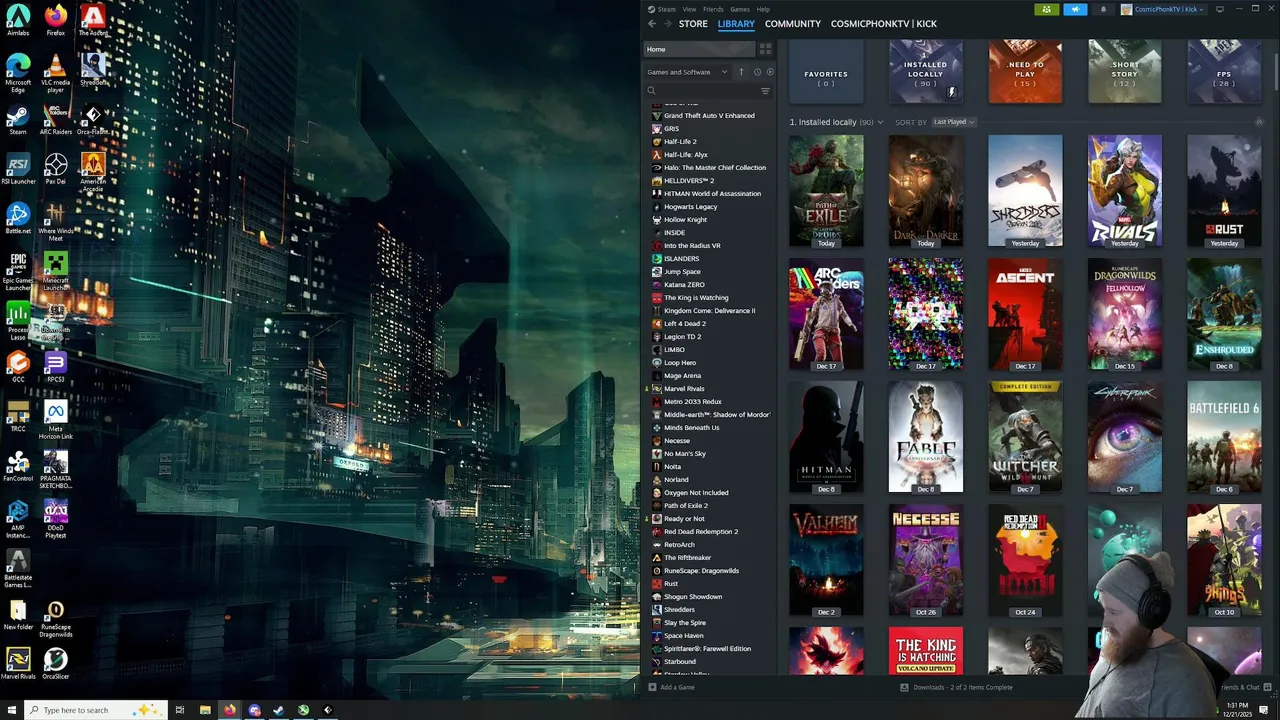This screenshot has height=720, width=1280.
Task: Open the RSI Launcher desktop icon
Action: (x=18, y=168)
